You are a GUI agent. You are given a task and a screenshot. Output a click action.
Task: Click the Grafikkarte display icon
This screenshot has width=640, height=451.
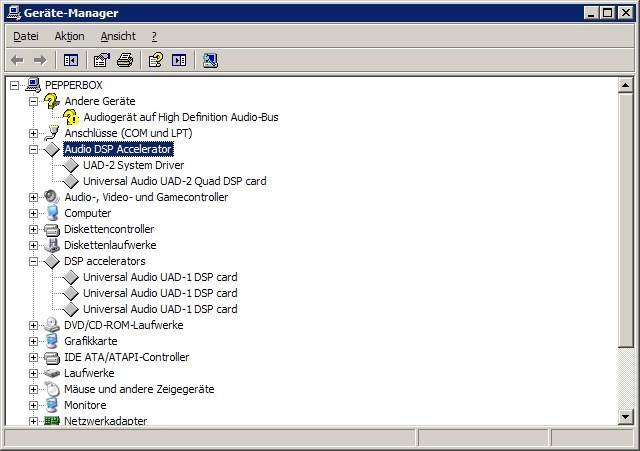52,341
